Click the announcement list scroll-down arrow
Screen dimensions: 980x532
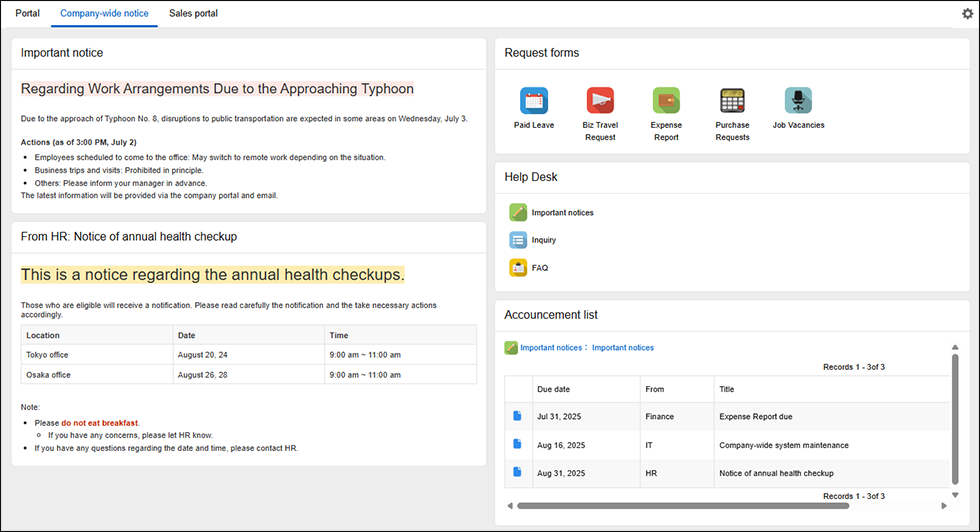coord(955,495)
